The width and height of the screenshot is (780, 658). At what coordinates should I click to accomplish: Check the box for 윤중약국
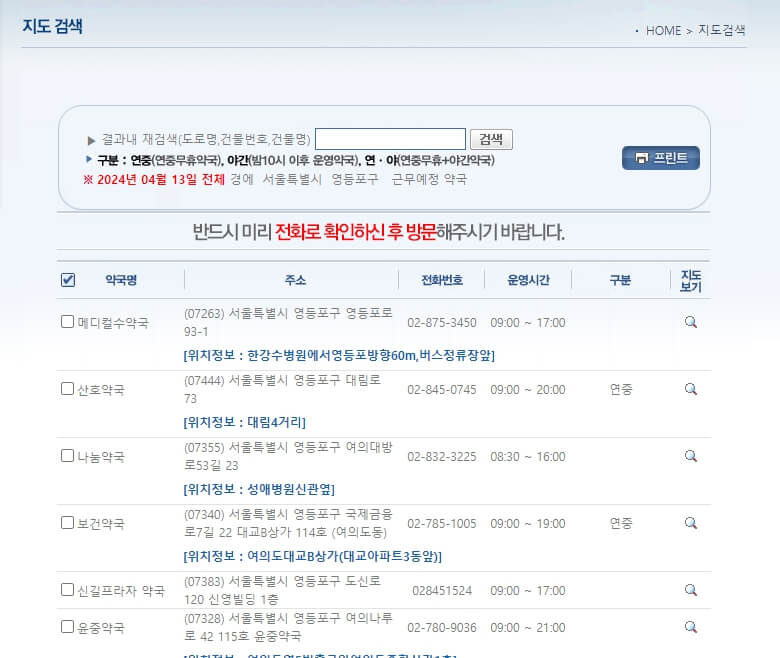pos(68,627)
